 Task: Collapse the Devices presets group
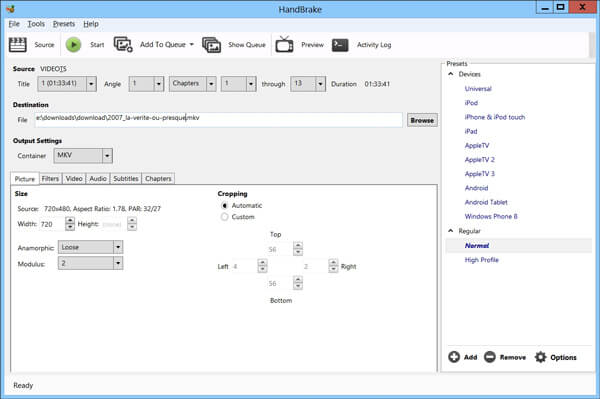[x=451, y=74]
